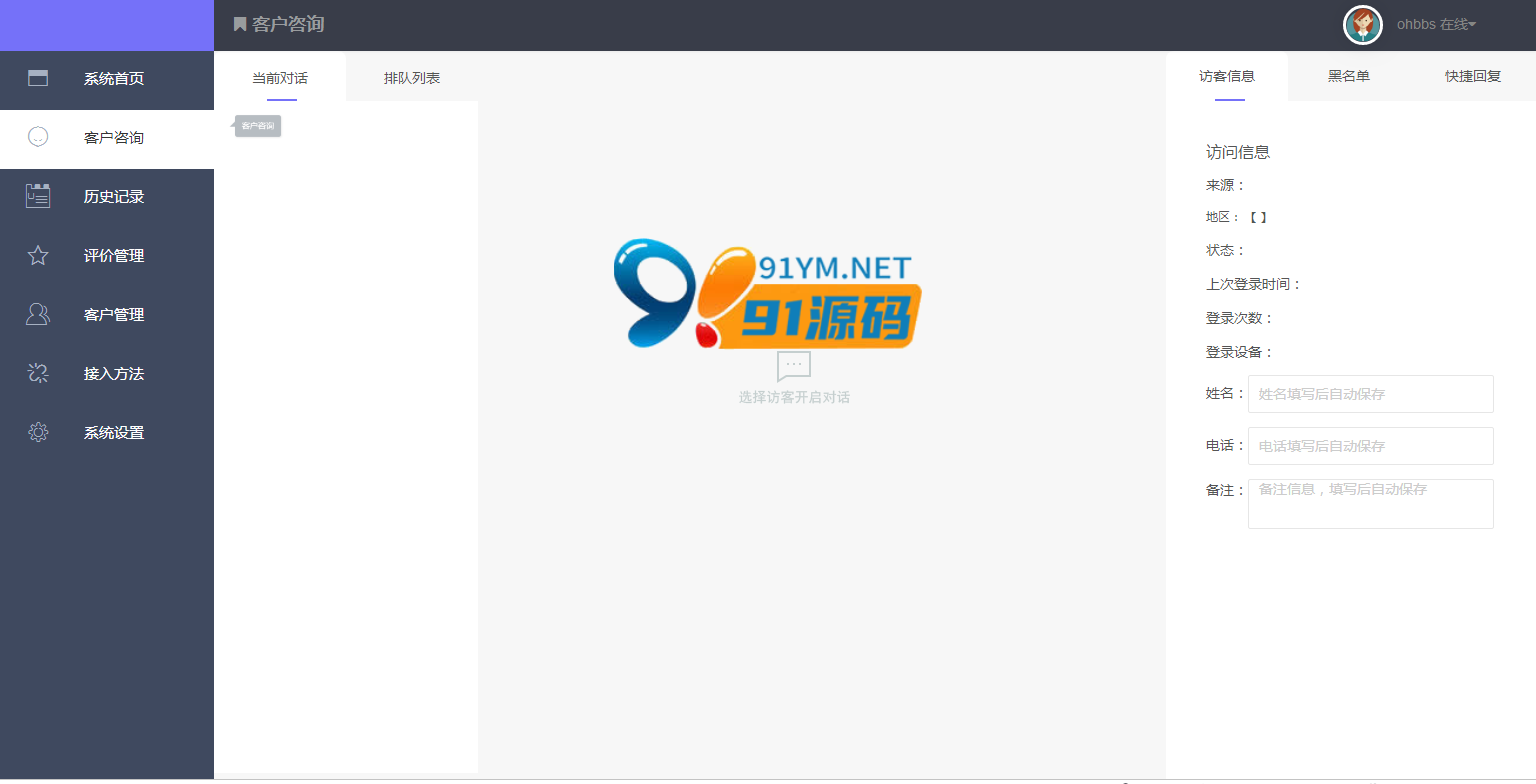Select the 访客信息 tab
Image resolution: width=1536 pixels, height=784 pixels.
[x=1227, y=76]
